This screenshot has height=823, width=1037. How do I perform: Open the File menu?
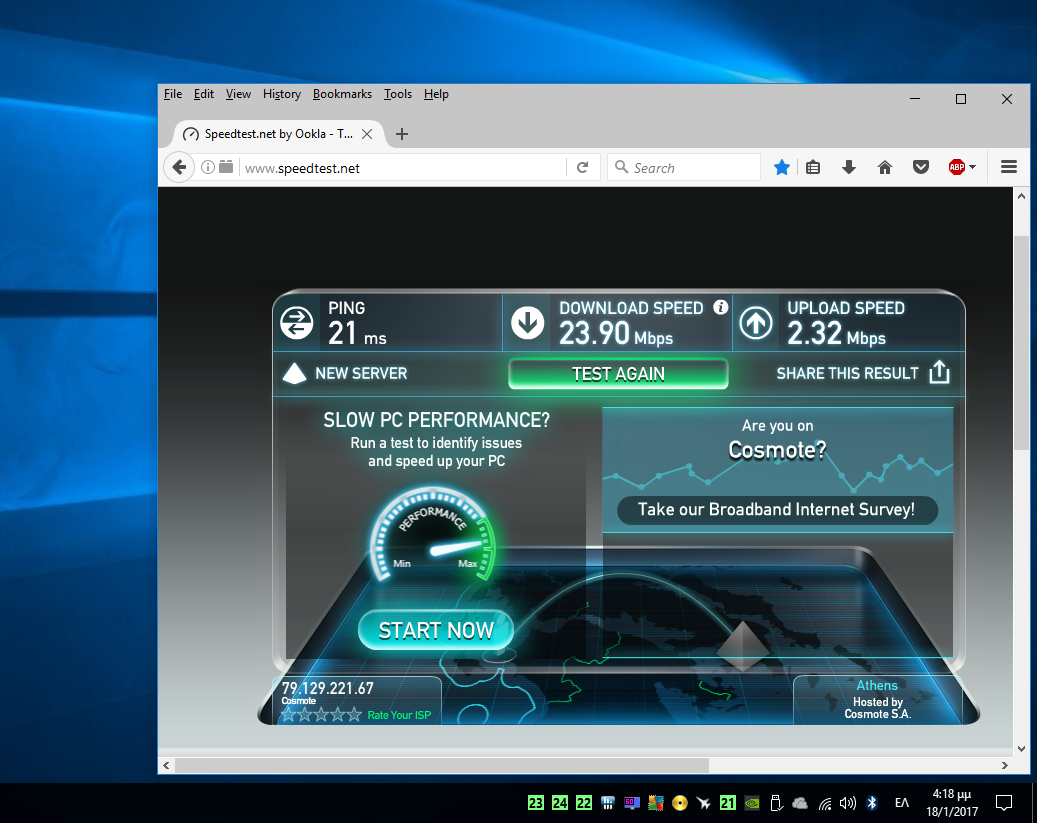pos(173,94)
